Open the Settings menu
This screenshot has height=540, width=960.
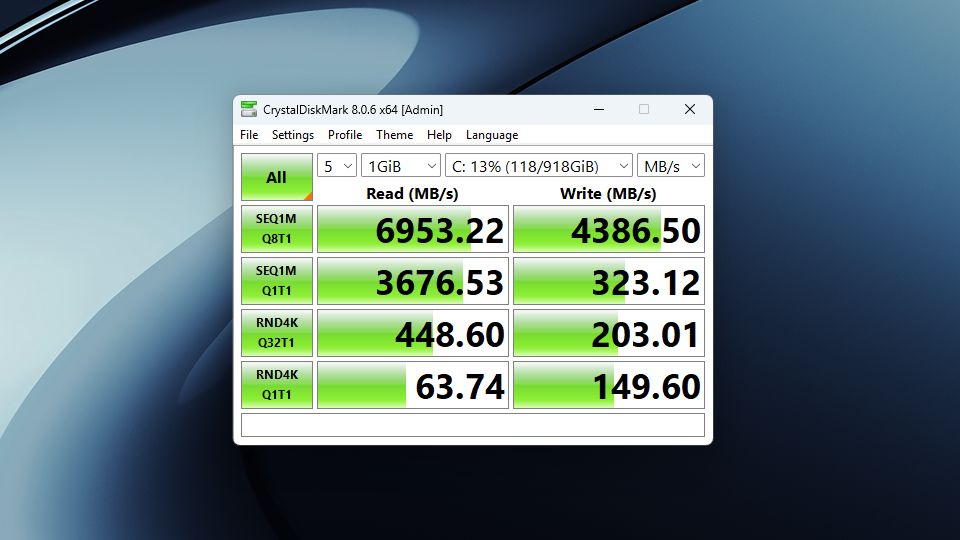tap(293, 135)
